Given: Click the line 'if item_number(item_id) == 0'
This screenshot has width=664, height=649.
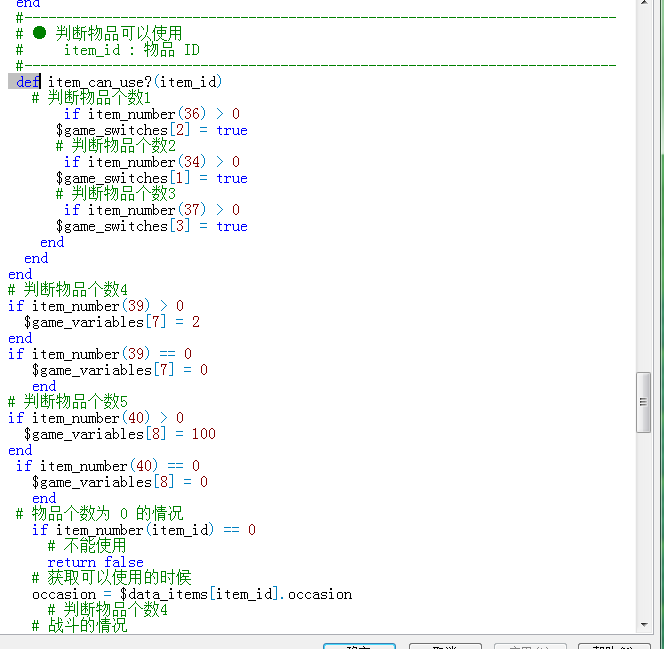Looking at the screenshot, I should [144, 530].
